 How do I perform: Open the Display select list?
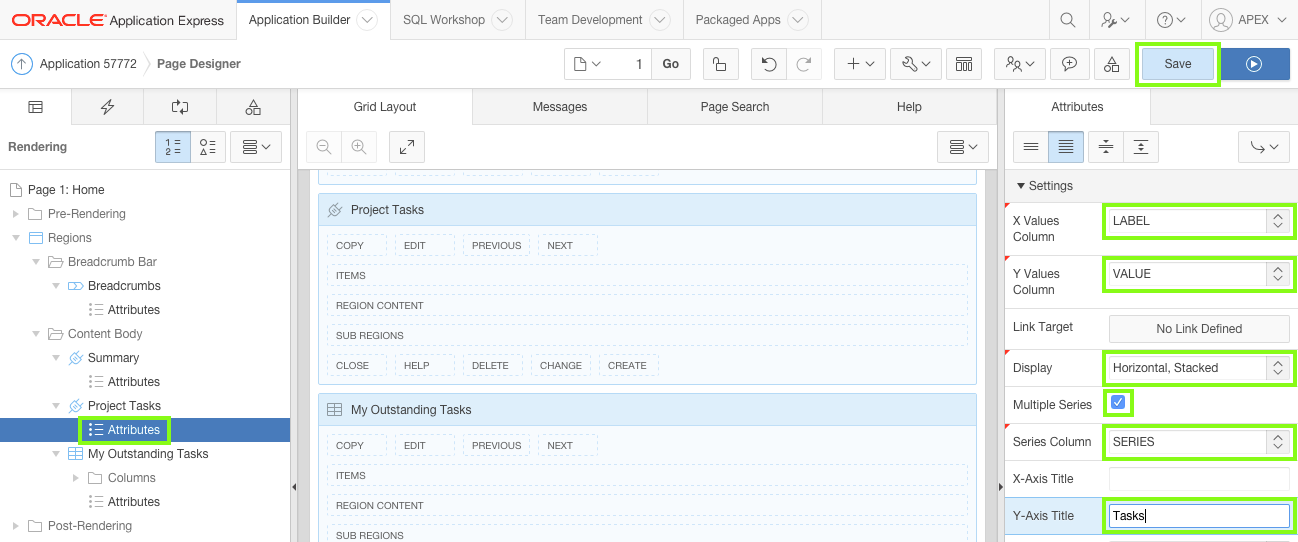[1198, 368]
